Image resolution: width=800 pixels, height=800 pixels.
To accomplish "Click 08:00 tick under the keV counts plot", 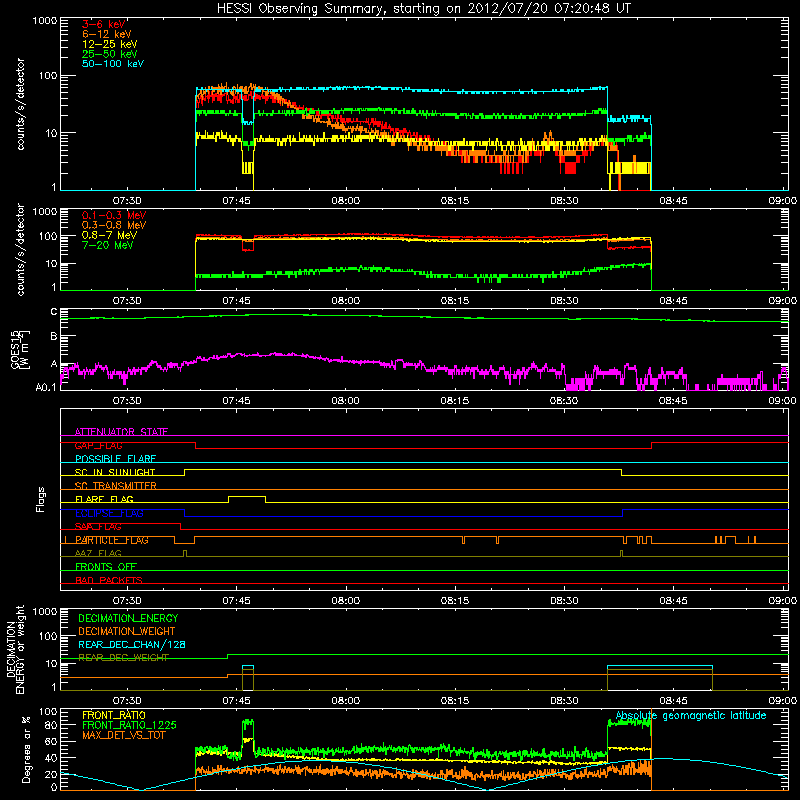I will click(x=345, y=201).
